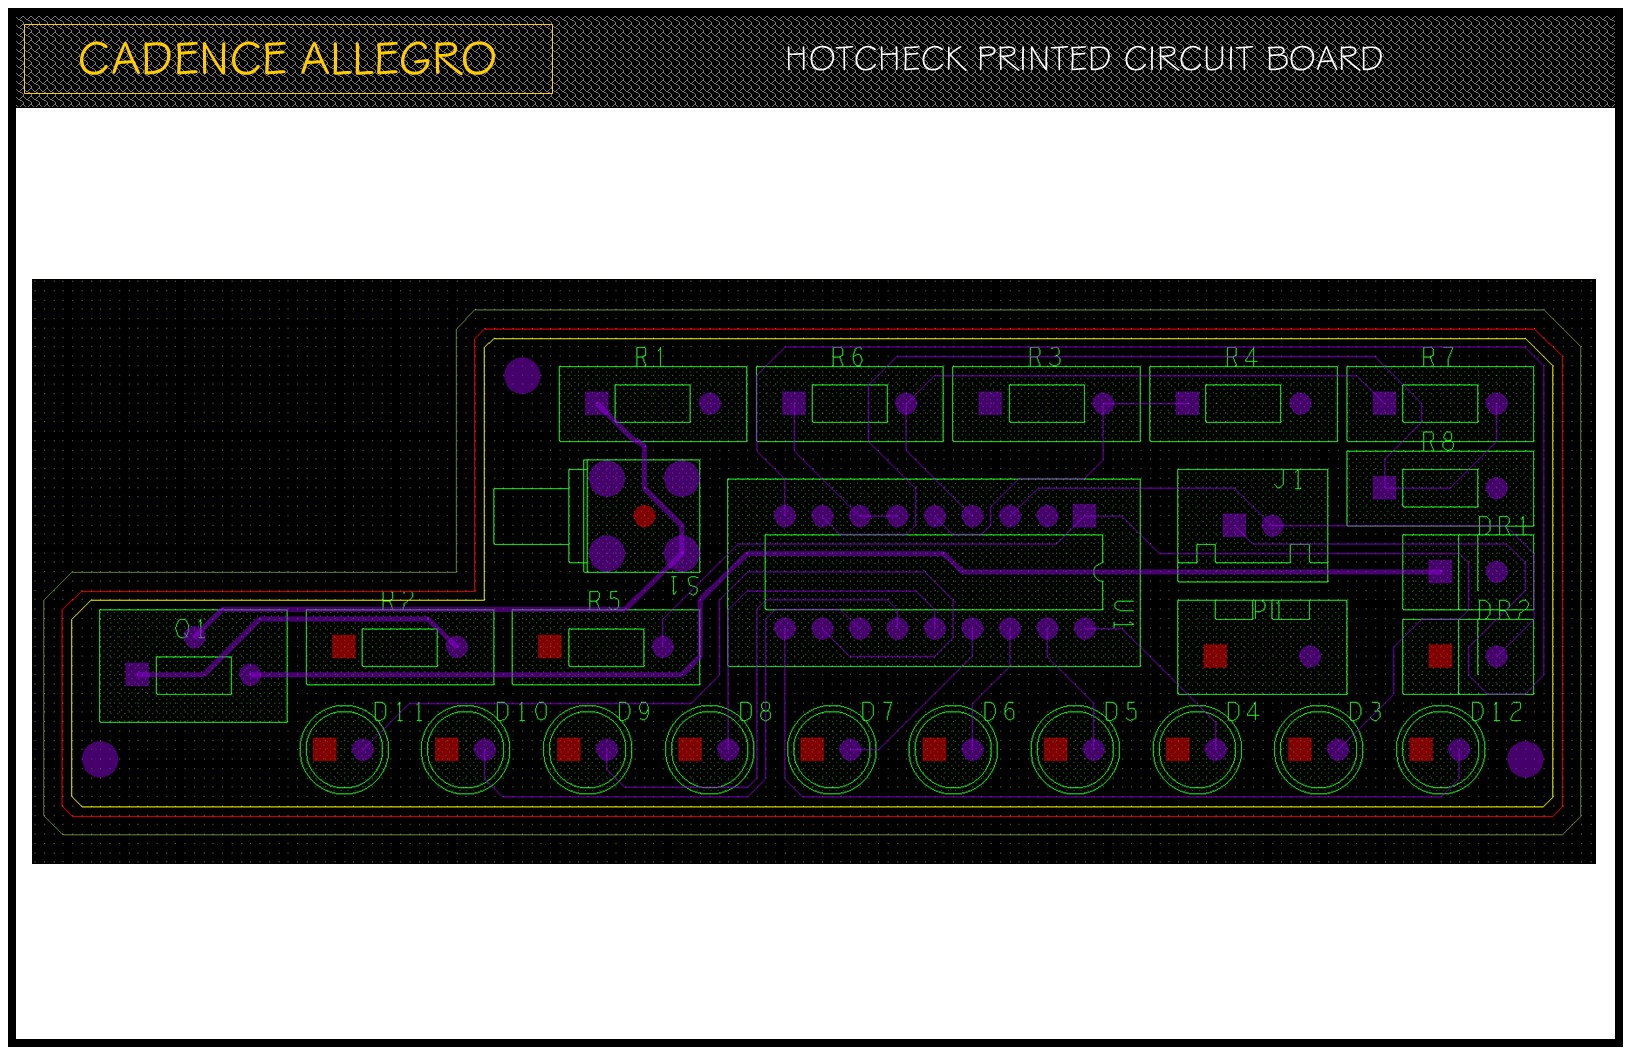Image resolution: width=1632 pixels, height=1056 pixels.
Task: Select the U1 chip reference label
Action: 1122,614
